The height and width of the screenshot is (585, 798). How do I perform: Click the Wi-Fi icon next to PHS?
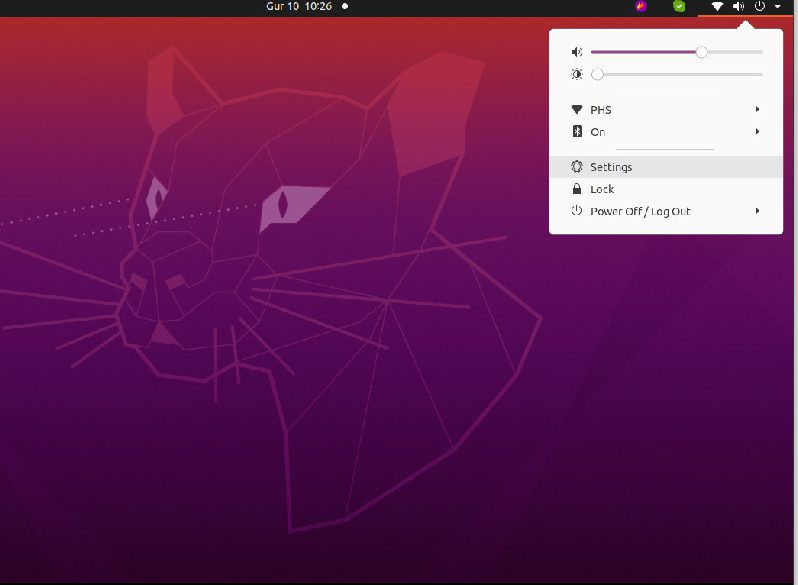point(577,109)
